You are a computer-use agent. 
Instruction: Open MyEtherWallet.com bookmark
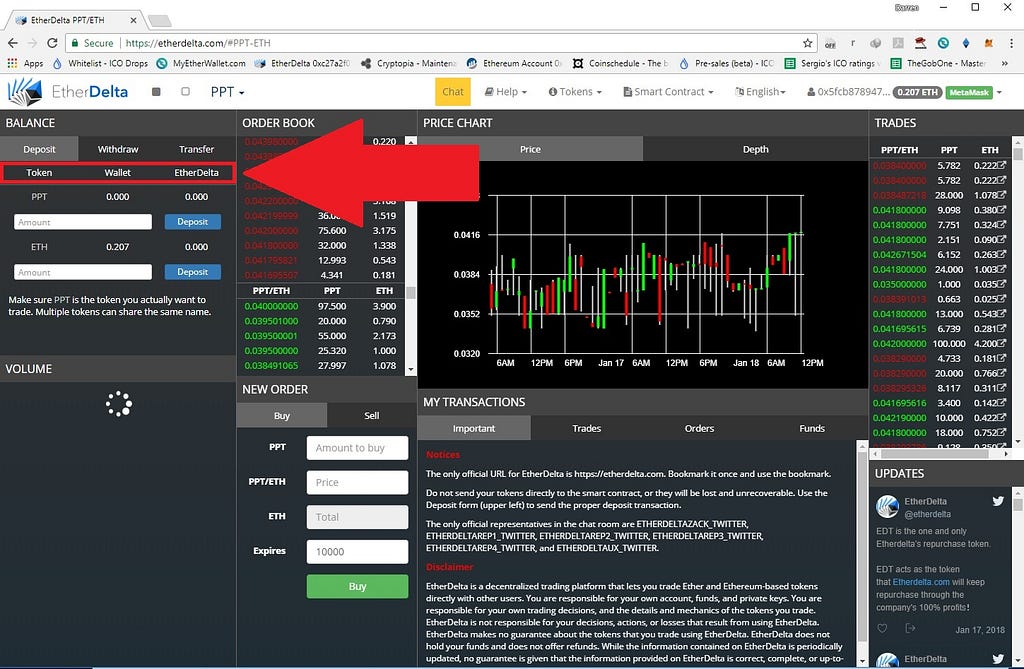pos(201,63)
